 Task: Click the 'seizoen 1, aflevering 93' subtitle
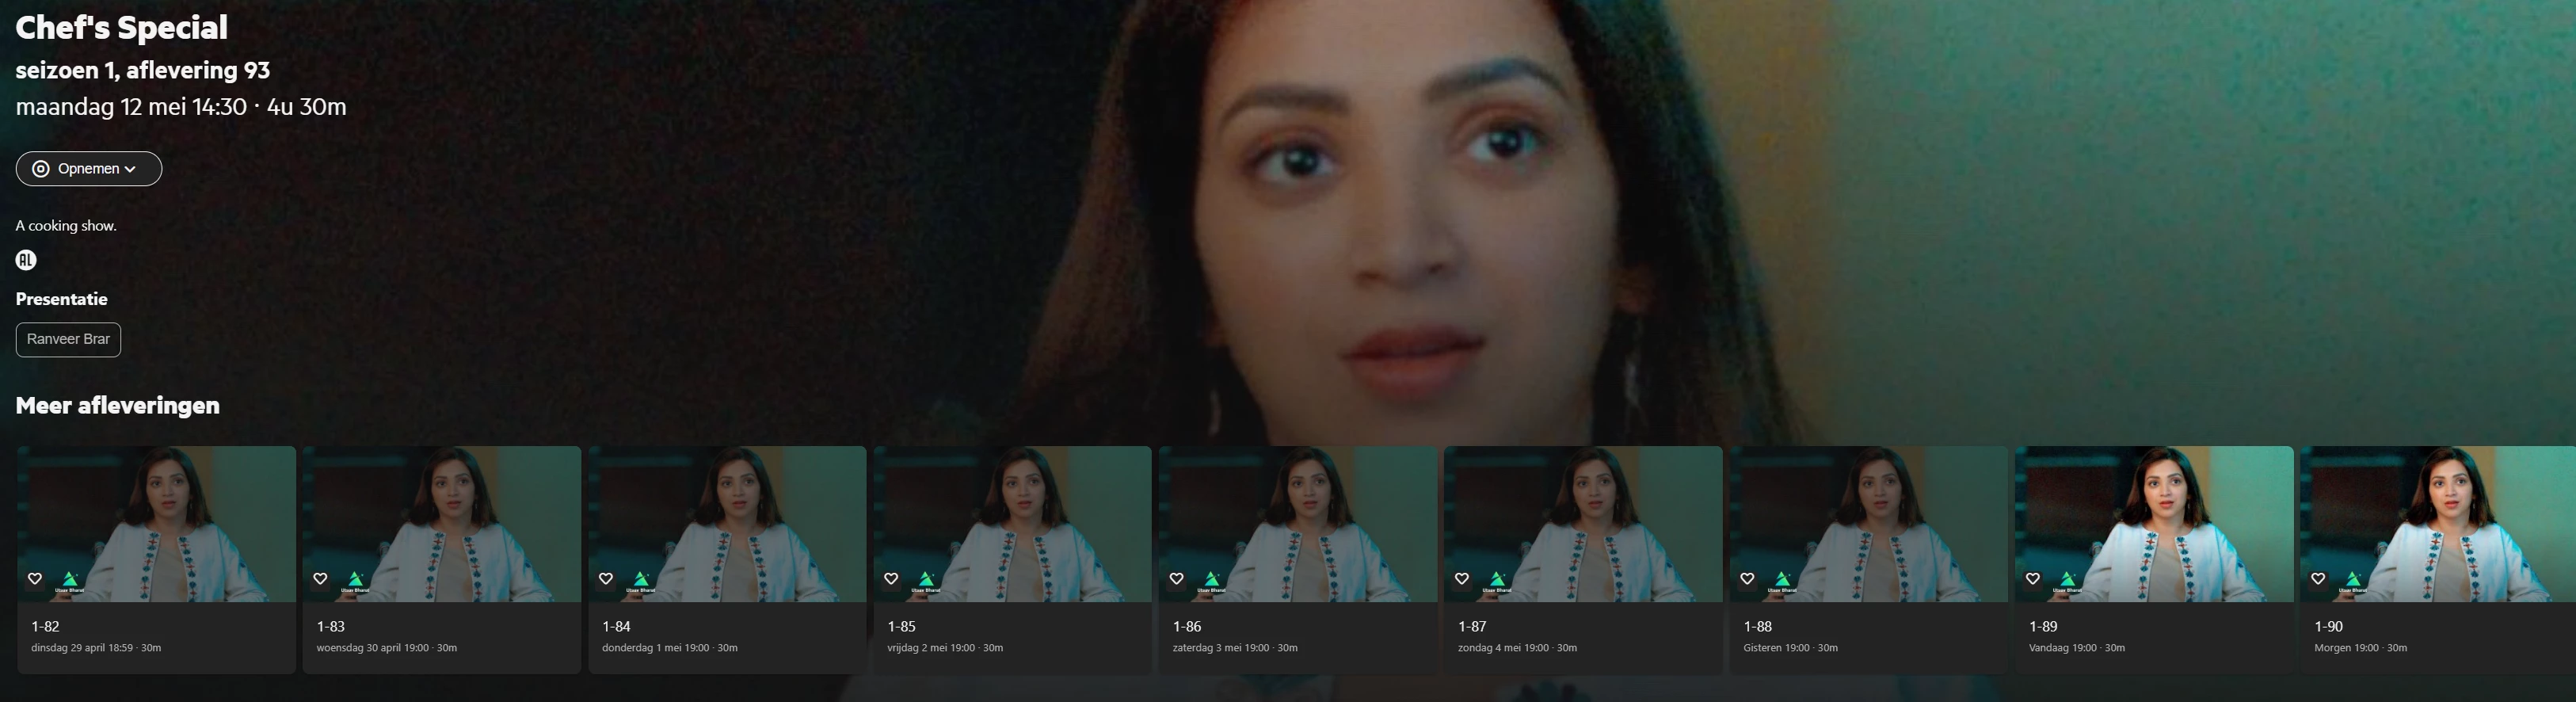pos(143,70)
